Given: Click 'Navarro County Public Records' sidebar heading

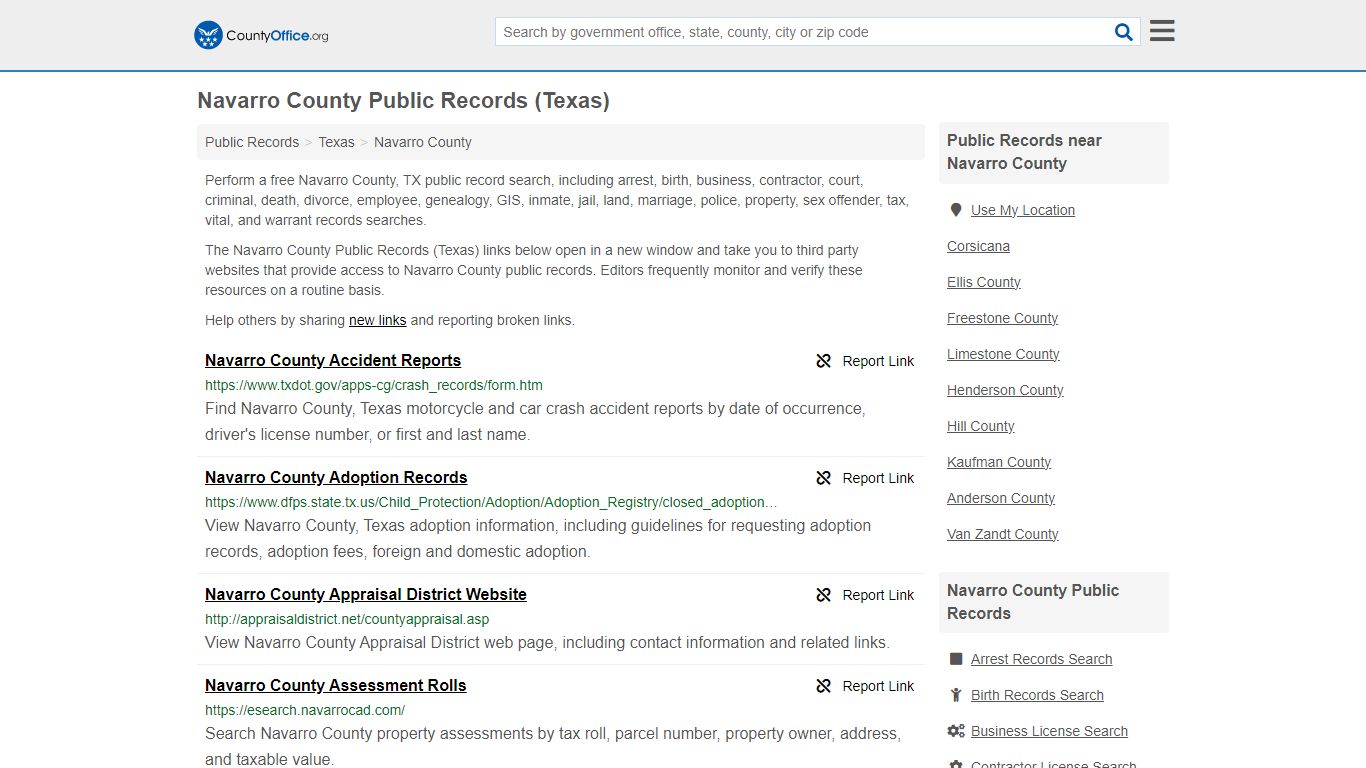Looking at the screenshot, I should 1033,602.
